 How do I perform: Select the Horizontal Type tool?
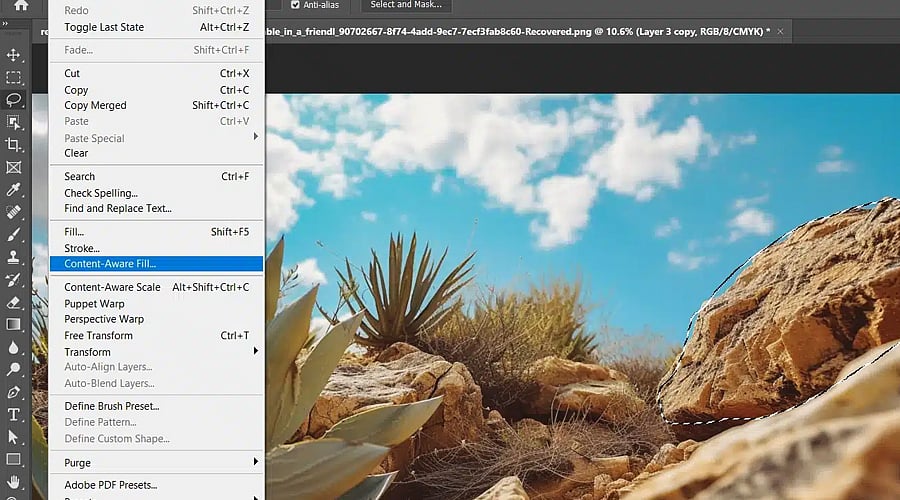click(x=13, y=414)
